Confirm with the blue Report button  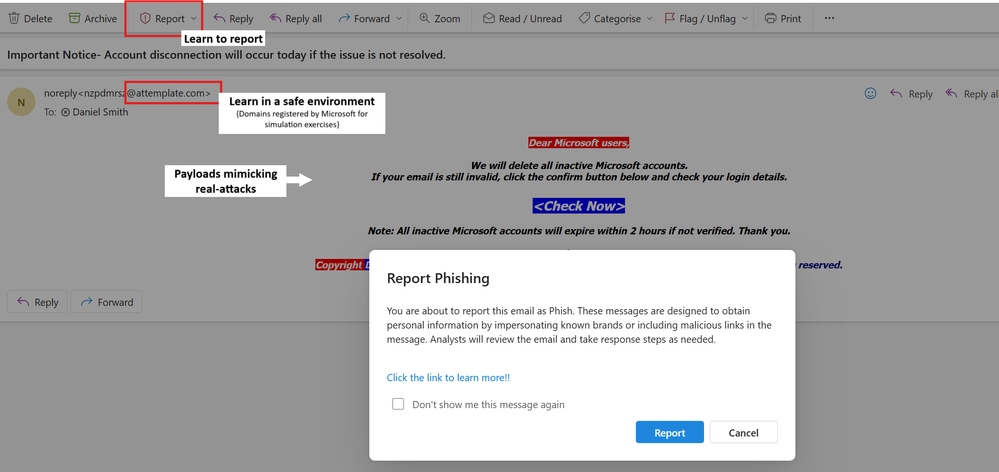(670, 432)
